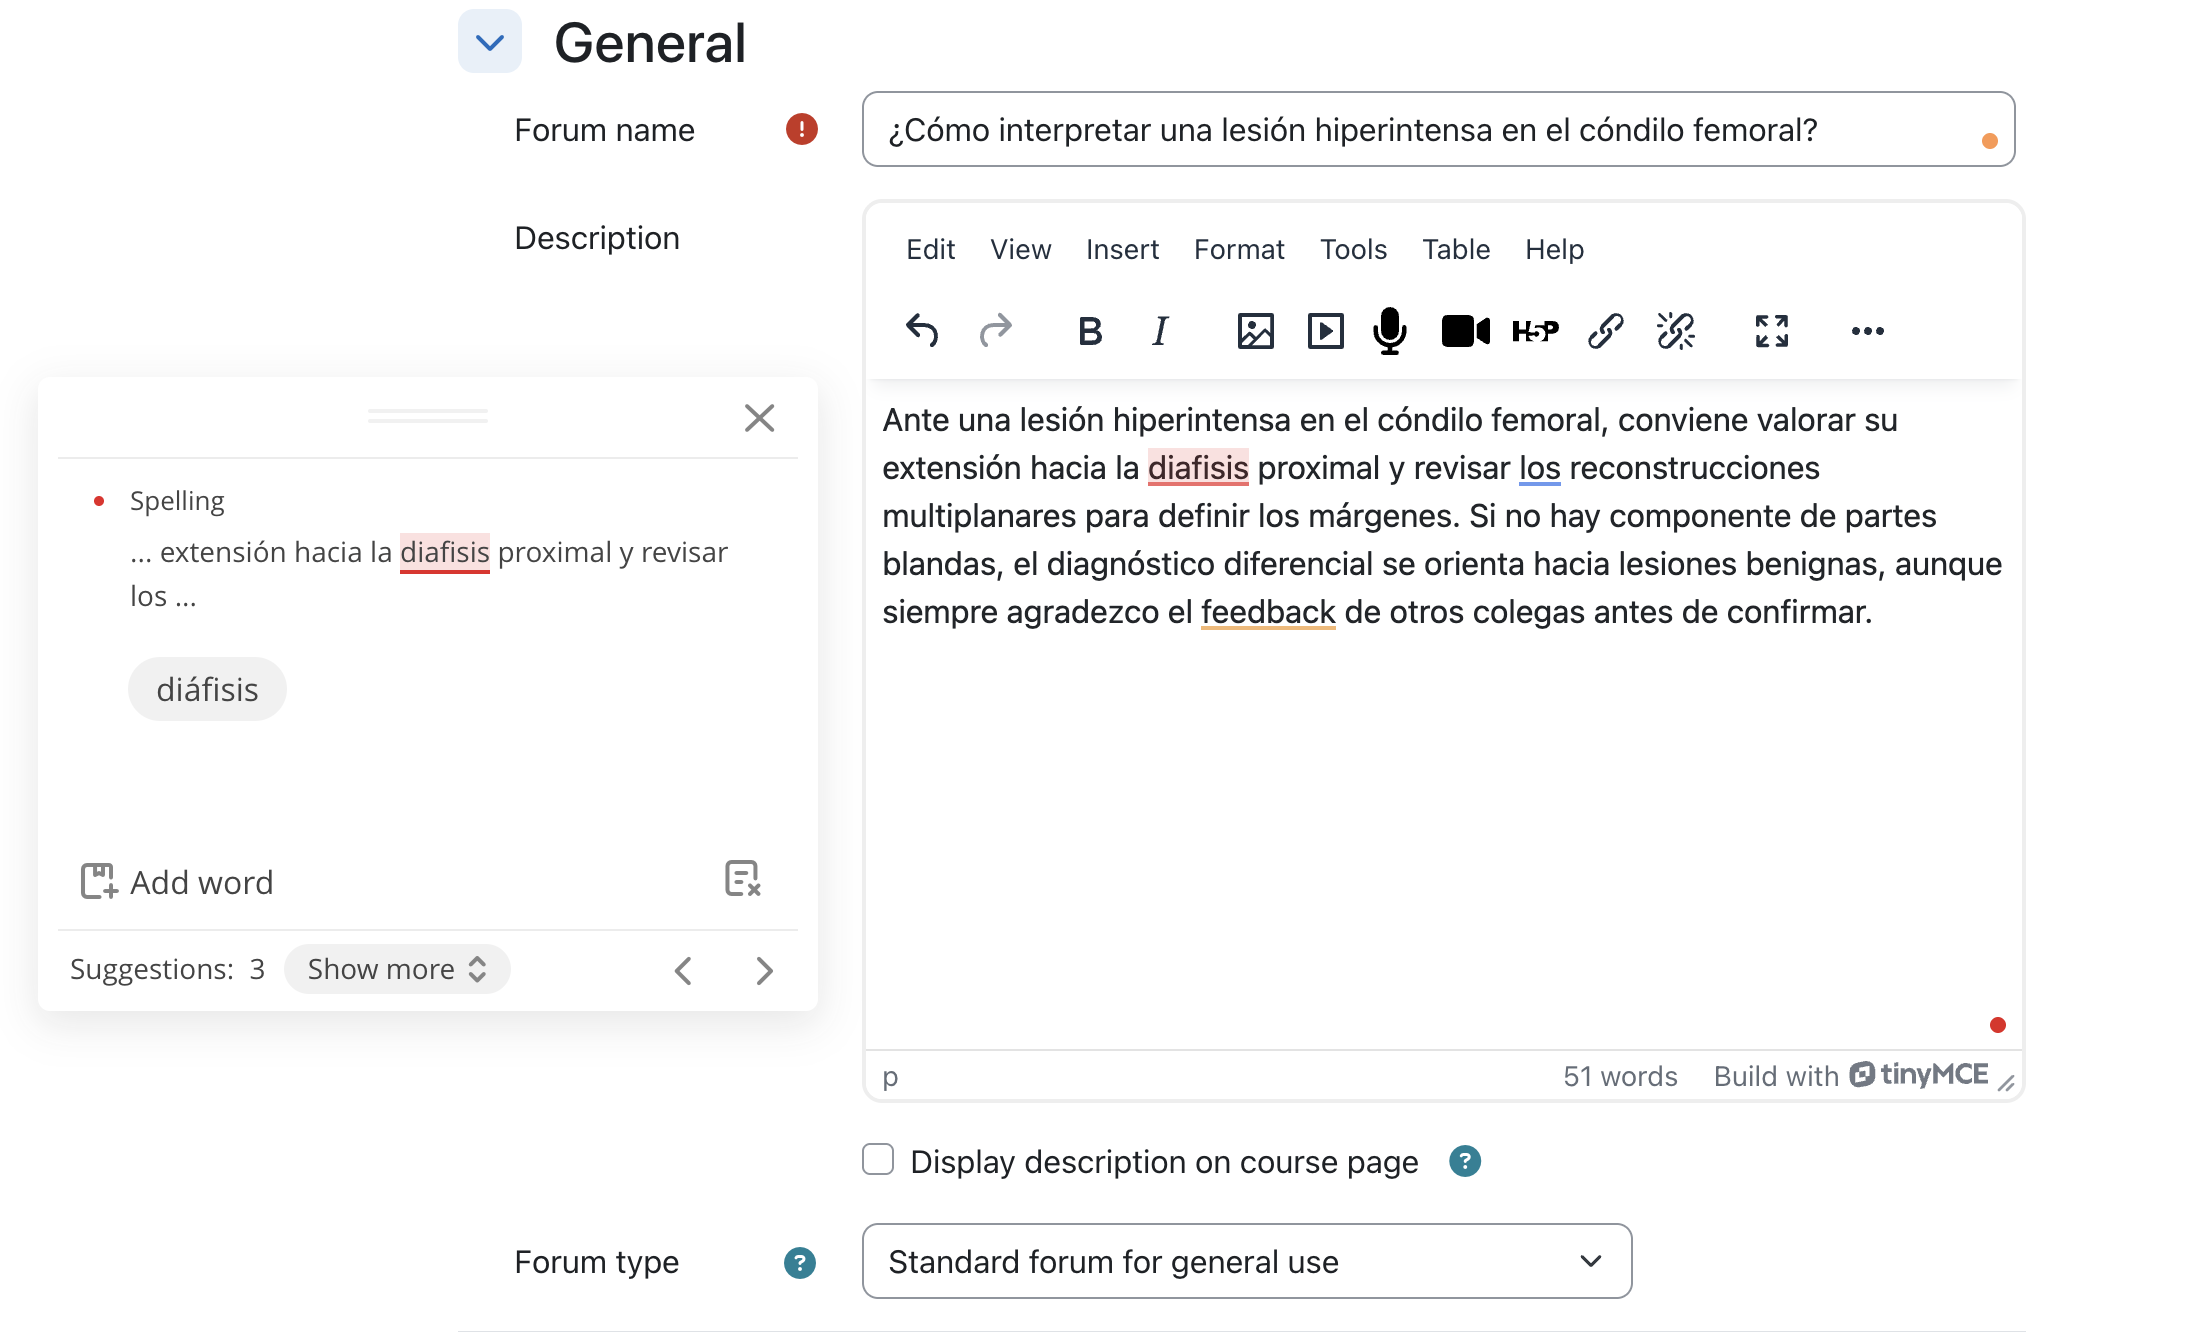This screenshot has width=2192, height=1332.
Task: Expand the Show more suggestions selector
Action: pyautogui.click(x=397, y=969)
